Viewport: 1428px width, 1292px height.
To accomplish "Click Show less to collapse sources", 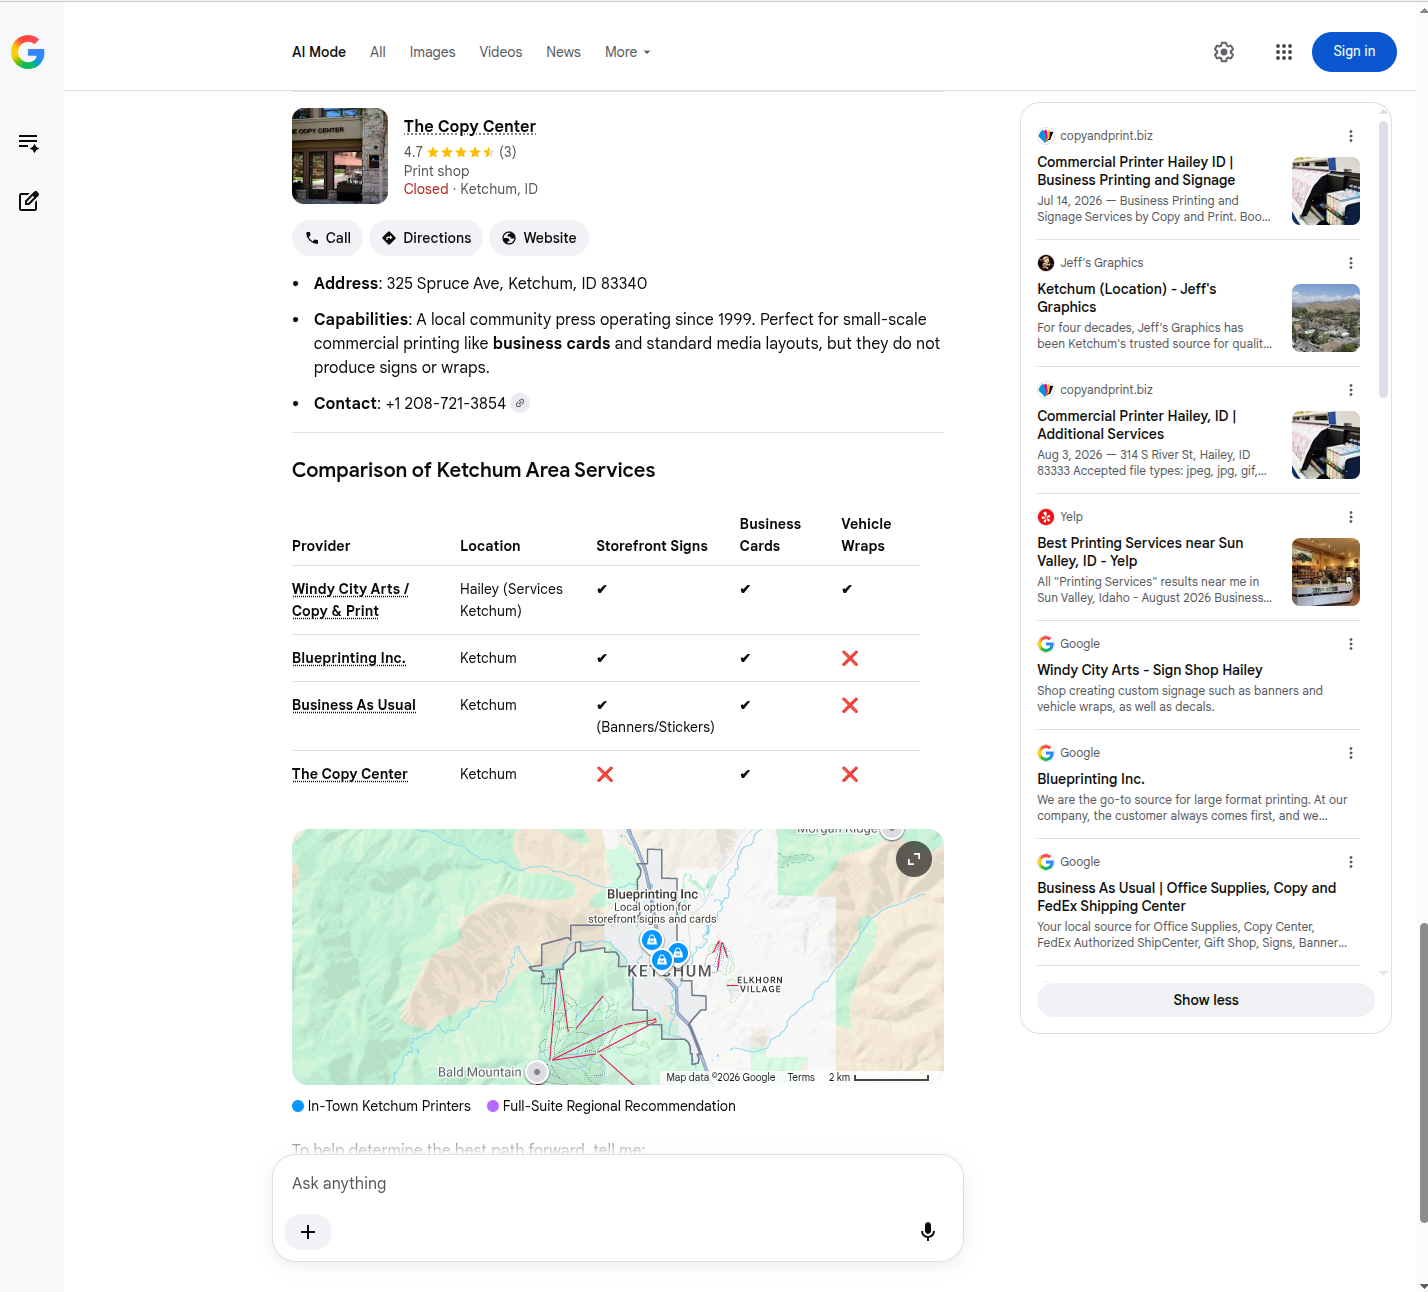I will click(1206, 1000).
